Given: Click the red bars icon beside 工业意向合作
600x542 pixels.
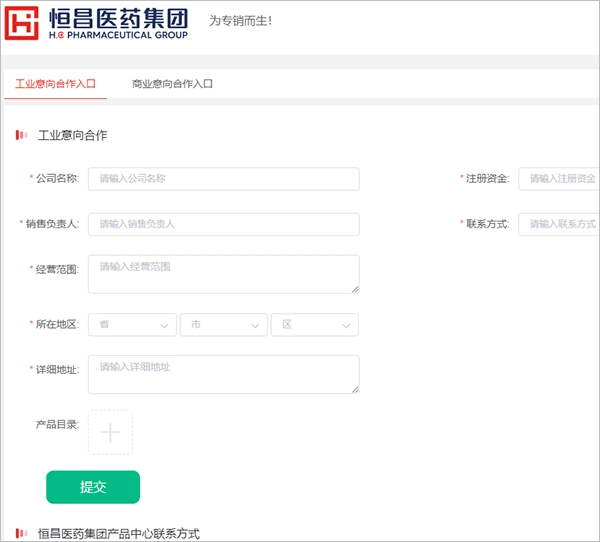Looking at the screenshot, I should (21, 135).
